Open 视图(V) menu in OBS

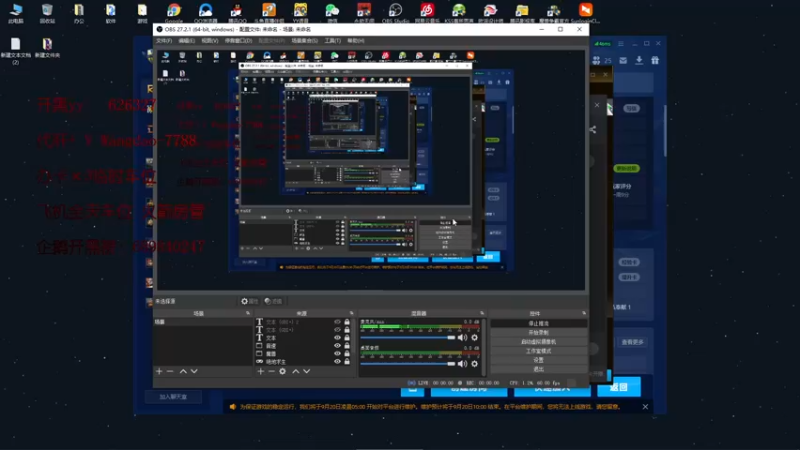[x=210, y=41]
